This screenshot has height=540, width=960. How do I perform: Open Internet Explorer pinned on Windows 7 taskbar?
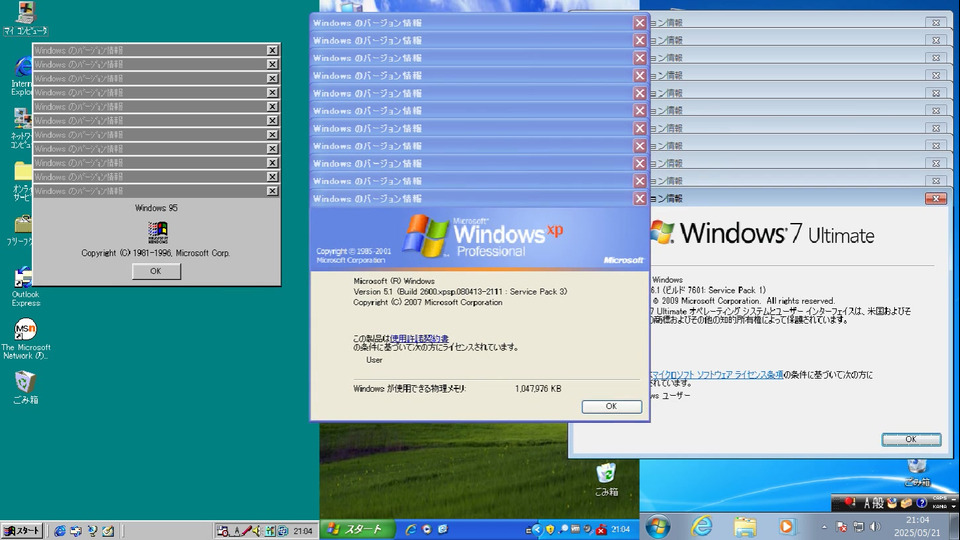click(x=702, y=527)
